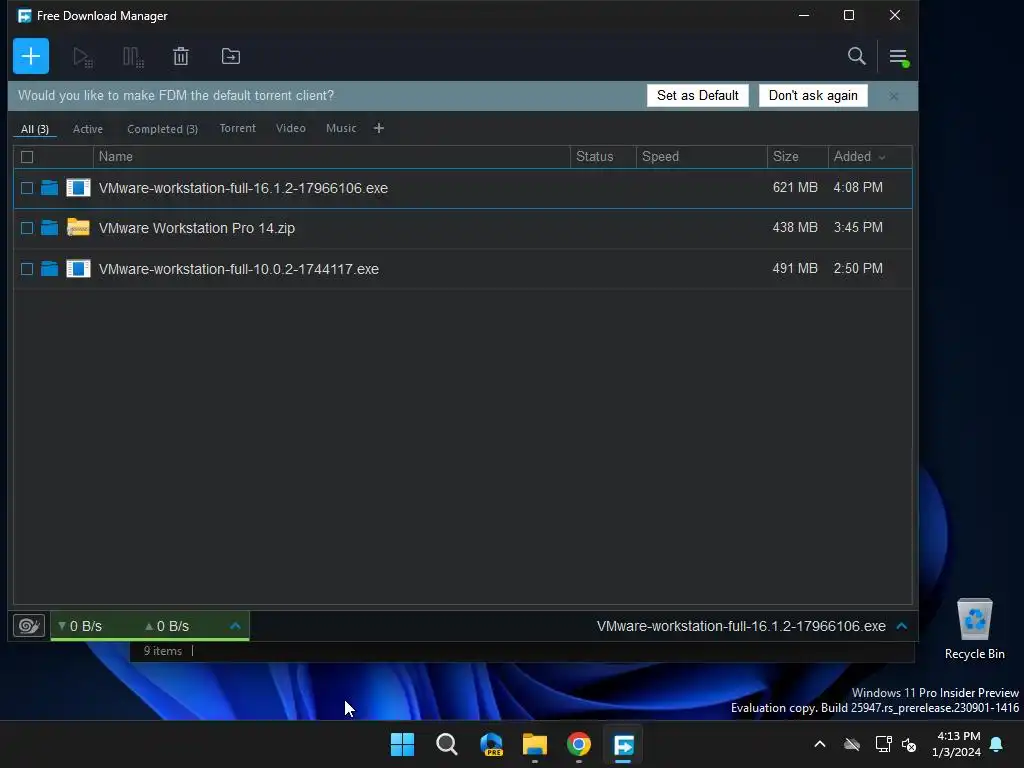Click the upload speed 0 B/s indicator

tap(167, 626)
